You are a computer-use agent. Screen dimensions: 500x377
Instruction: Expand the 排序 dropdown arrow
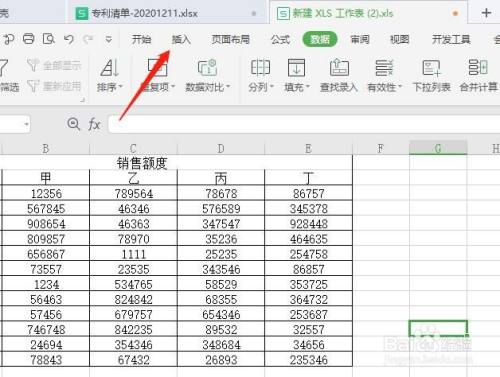(120, 87)
